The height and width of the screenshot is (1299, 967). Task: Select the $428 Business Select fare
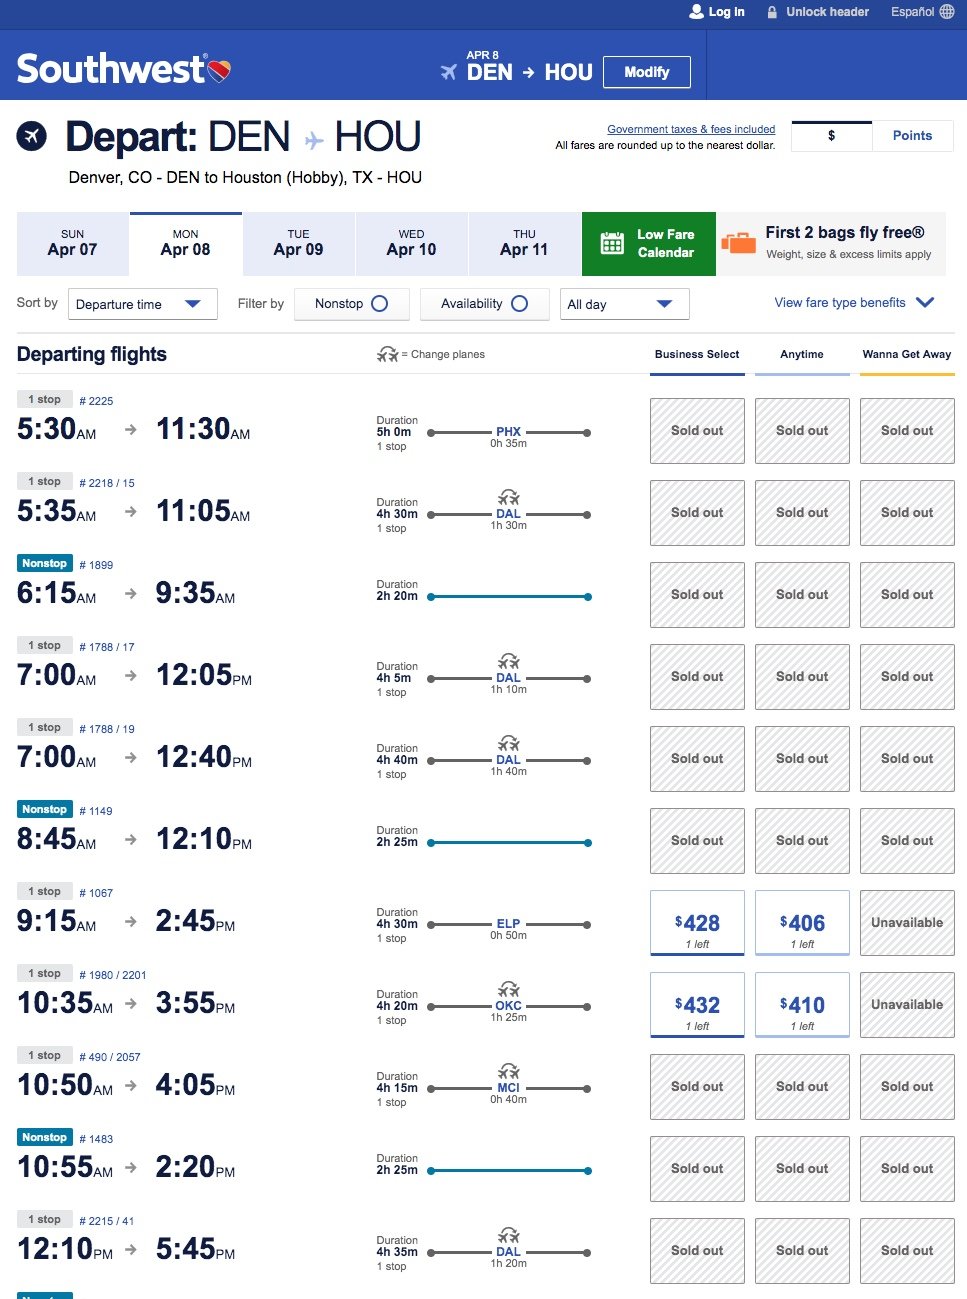(697, 923)
